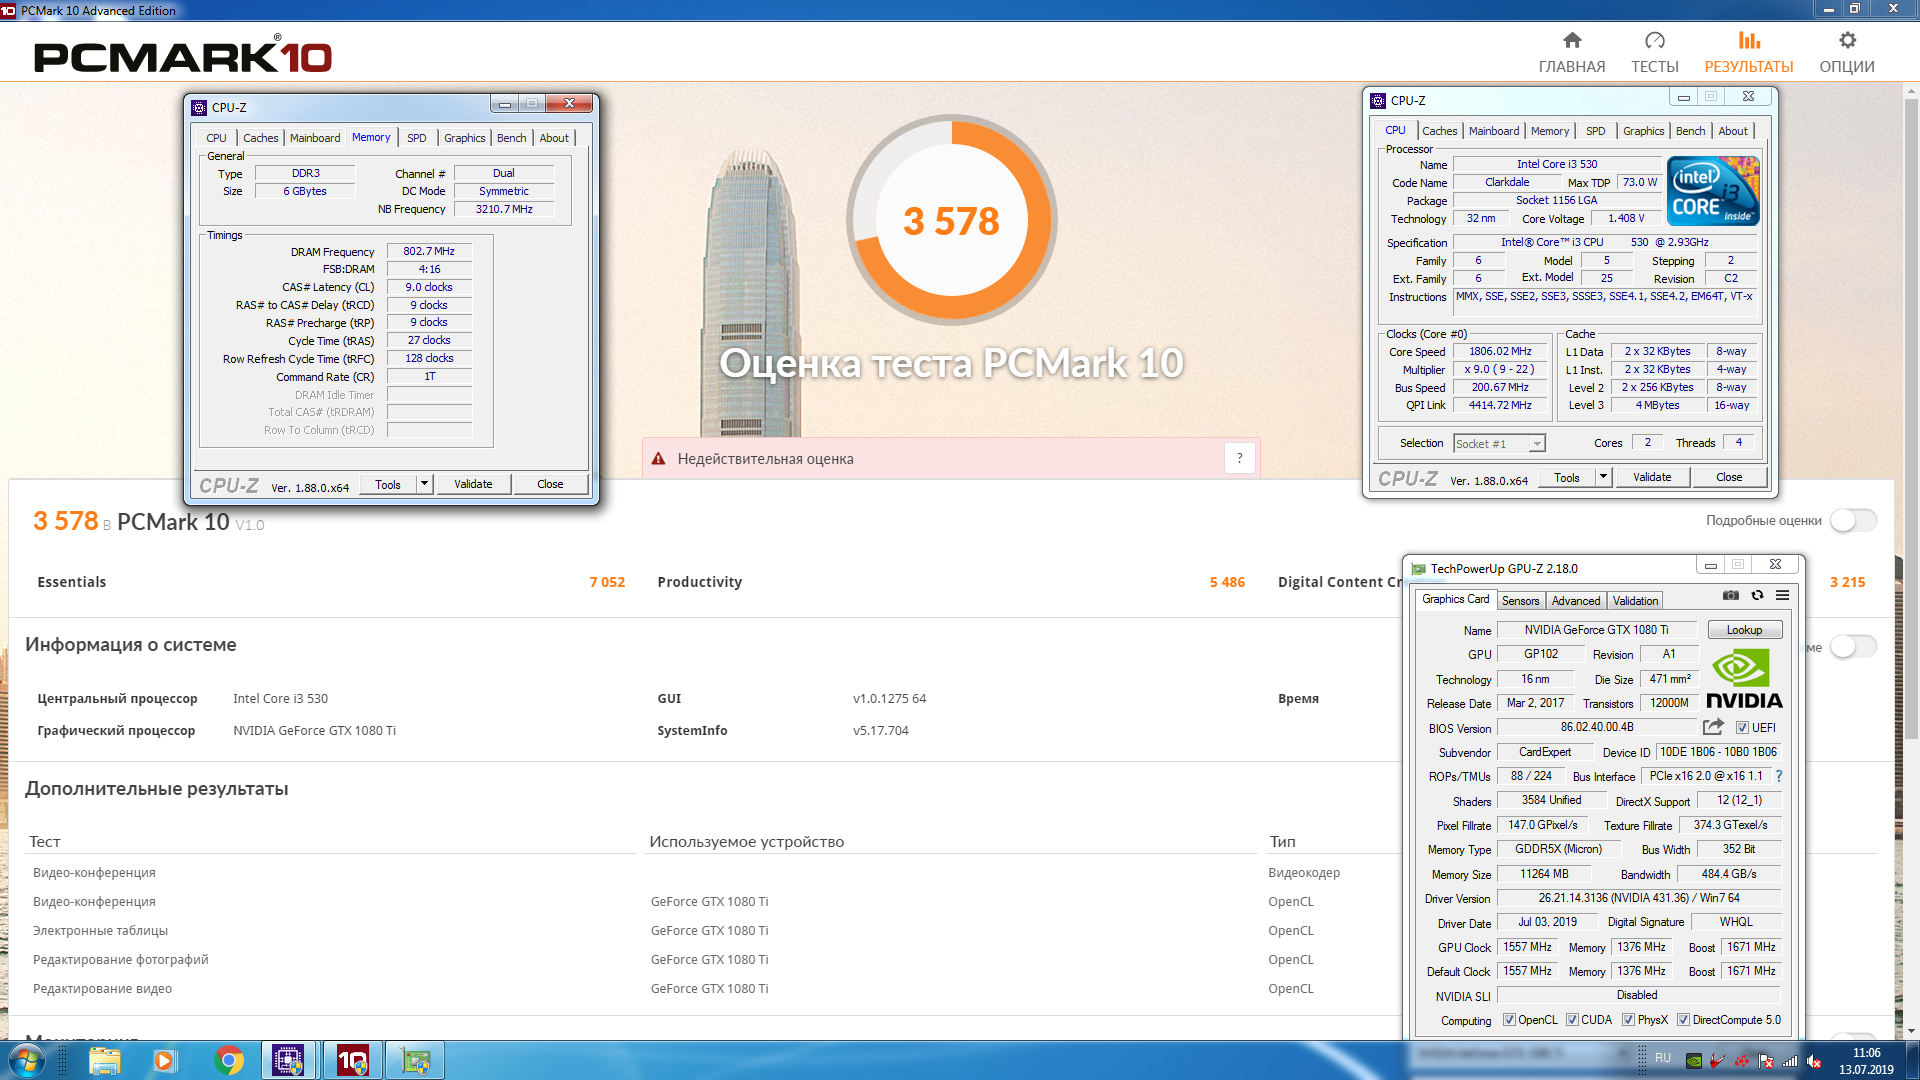1920x1080 pixels.
Task: Click the warning triangle icon in the banner
Action: click(658, 459)
